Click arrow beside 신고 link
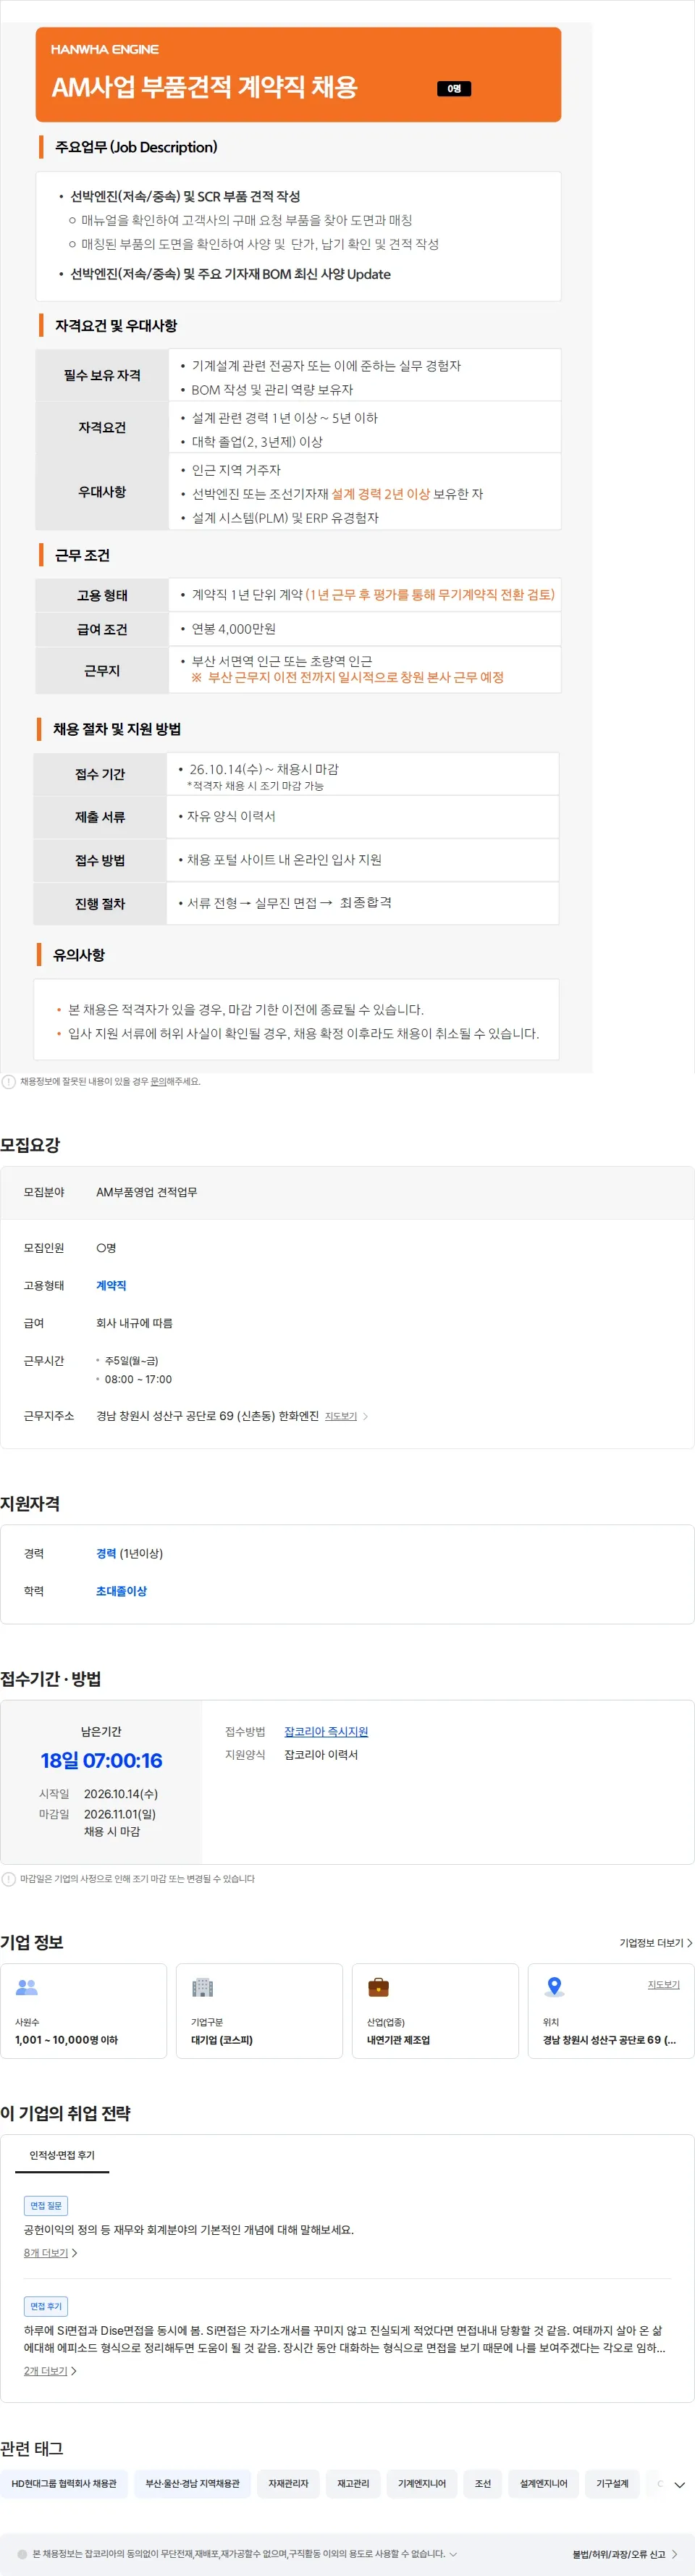This screenshot has height=2576, width=695. tap(675, 2554)
